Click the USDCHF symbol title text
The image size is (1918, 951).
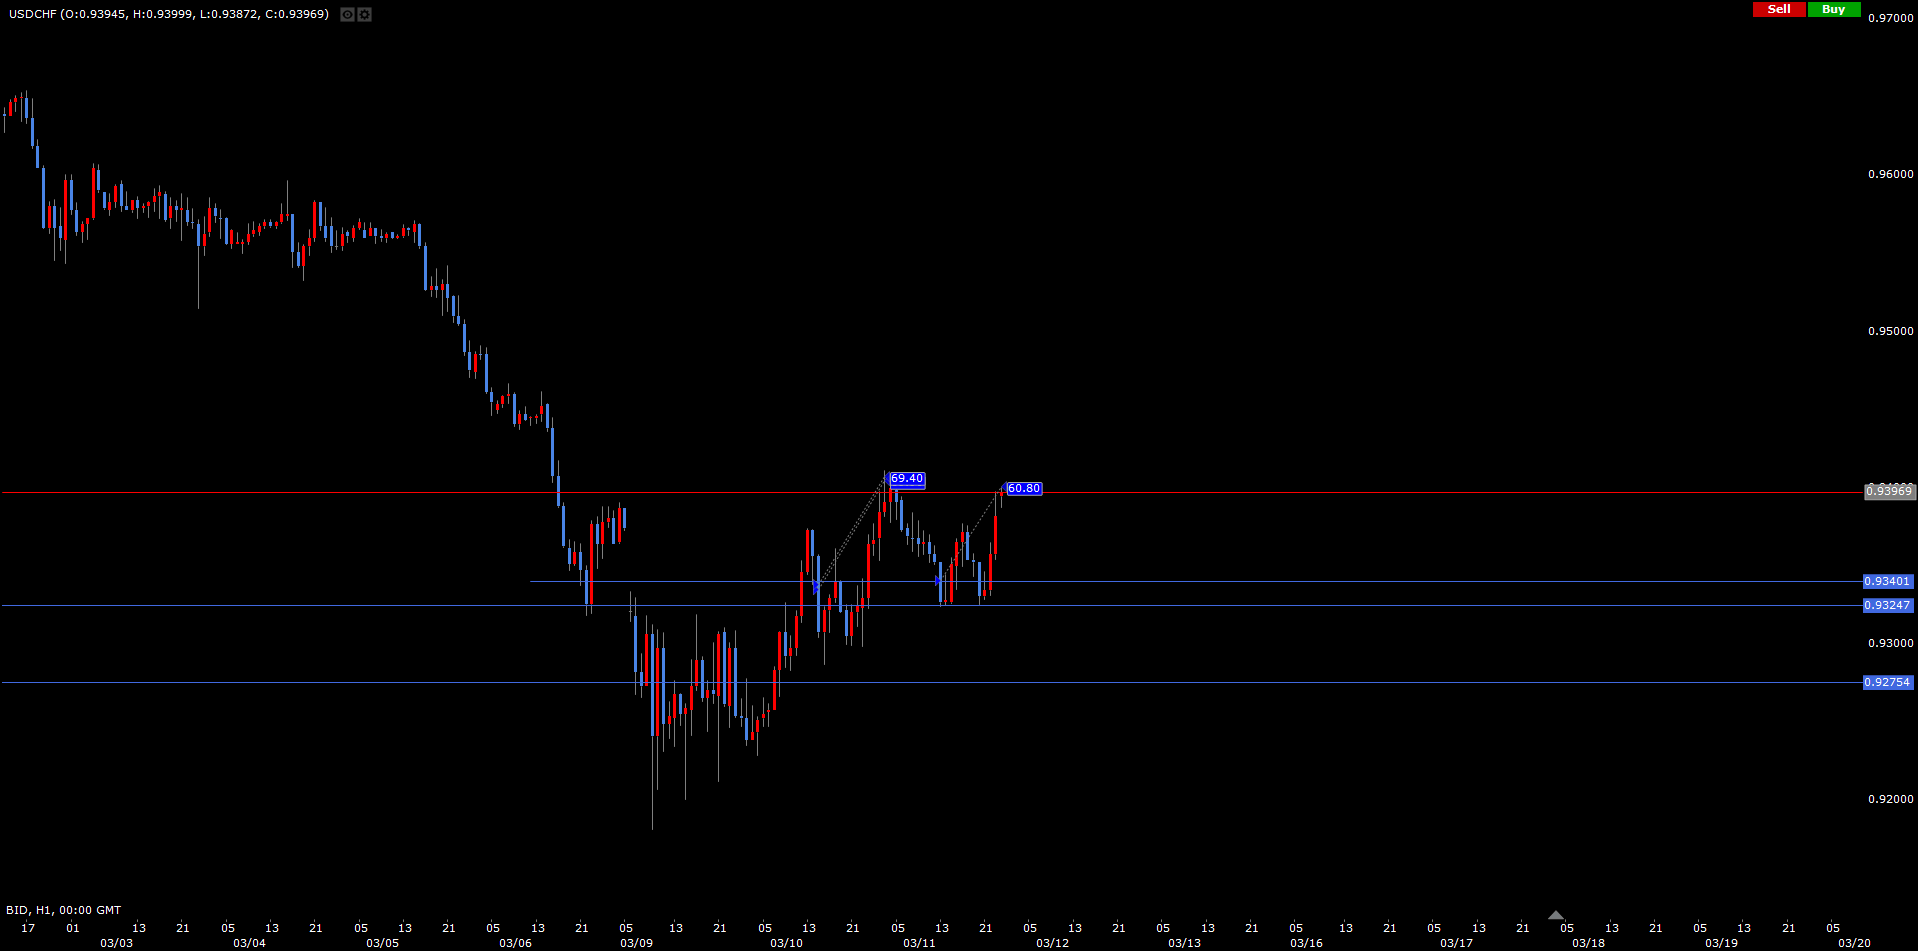167,14
